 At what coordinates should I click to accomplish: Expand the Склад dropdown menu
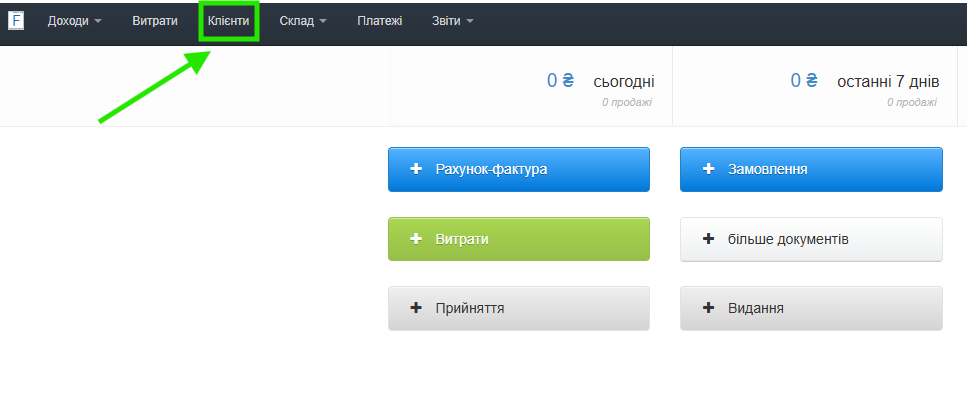pyautogui.click(x=303, y=21)
